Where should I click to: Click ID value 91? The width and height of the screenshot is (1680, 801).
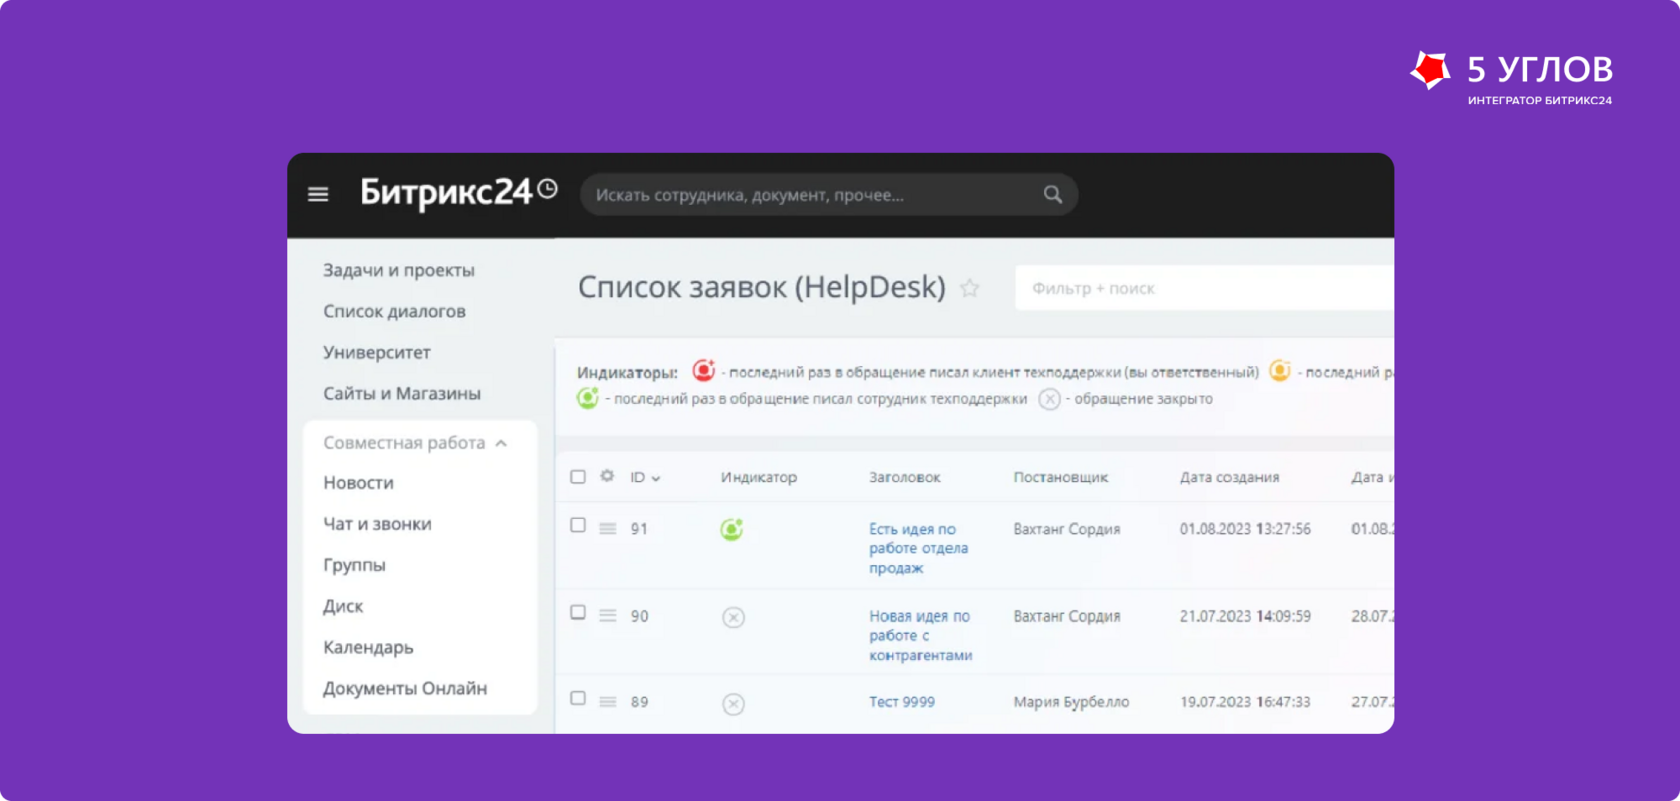pyautogui.click(x=639, y=529)
